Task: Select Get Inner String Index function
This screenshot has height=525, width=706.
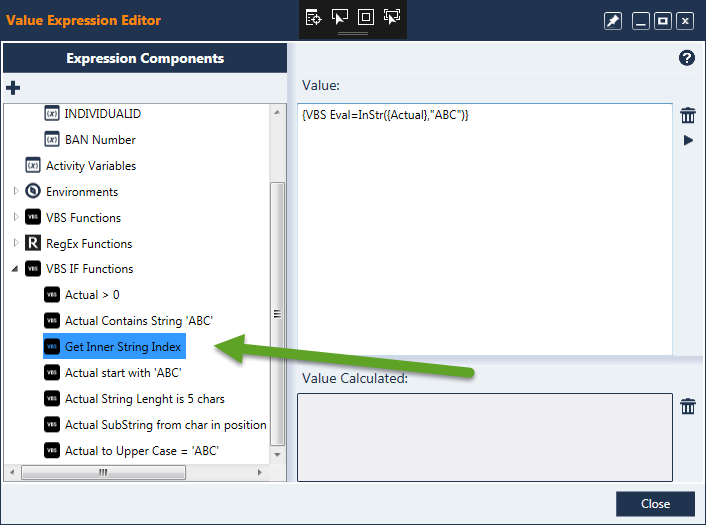Action: point(123,347)
